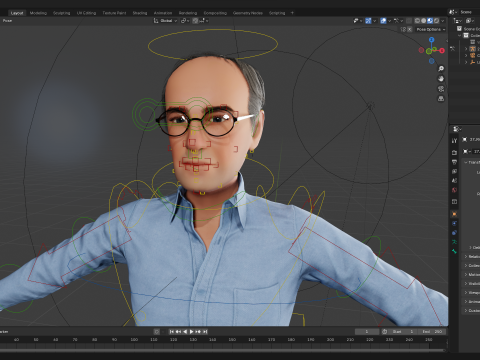Viewport: 480px width, 360px height.
Task: Open the snapping options dropdown
Action: tap(204, 21)
